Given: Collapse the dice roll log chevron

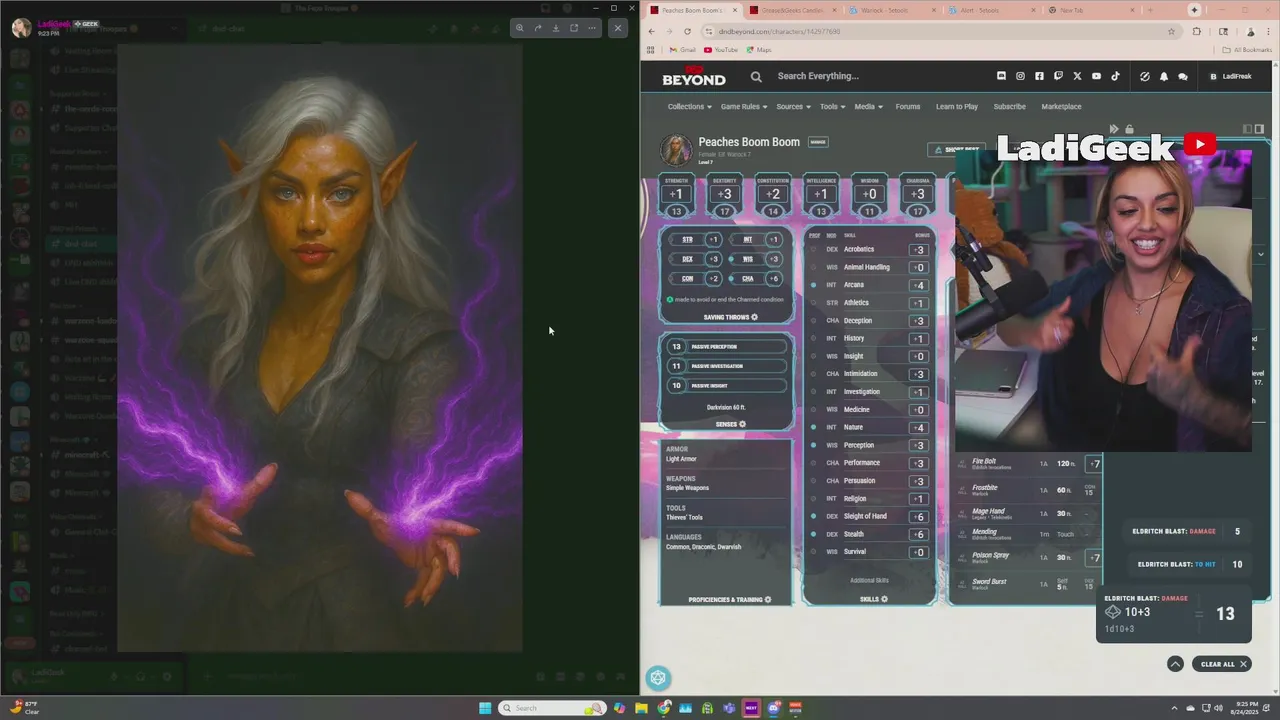Looking at the screenshot, I should click(x=1175, y=664).
